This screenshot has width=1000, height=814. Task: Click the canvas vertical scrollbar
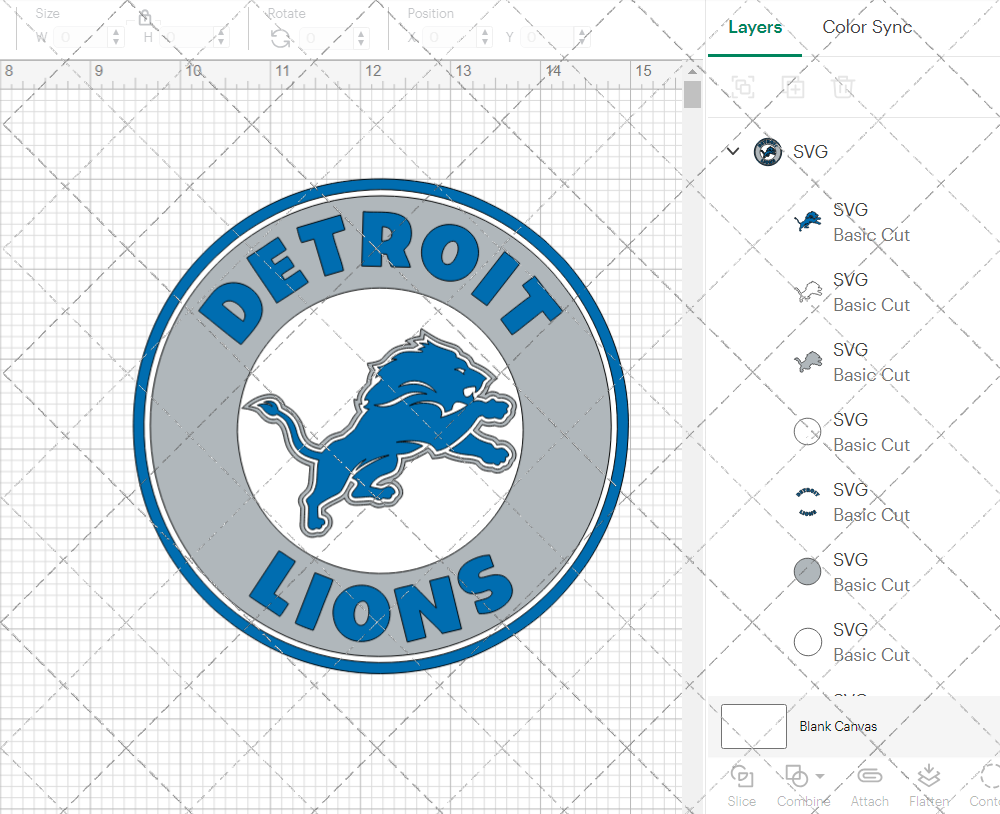pyautogui.click(x=691, y=95)
